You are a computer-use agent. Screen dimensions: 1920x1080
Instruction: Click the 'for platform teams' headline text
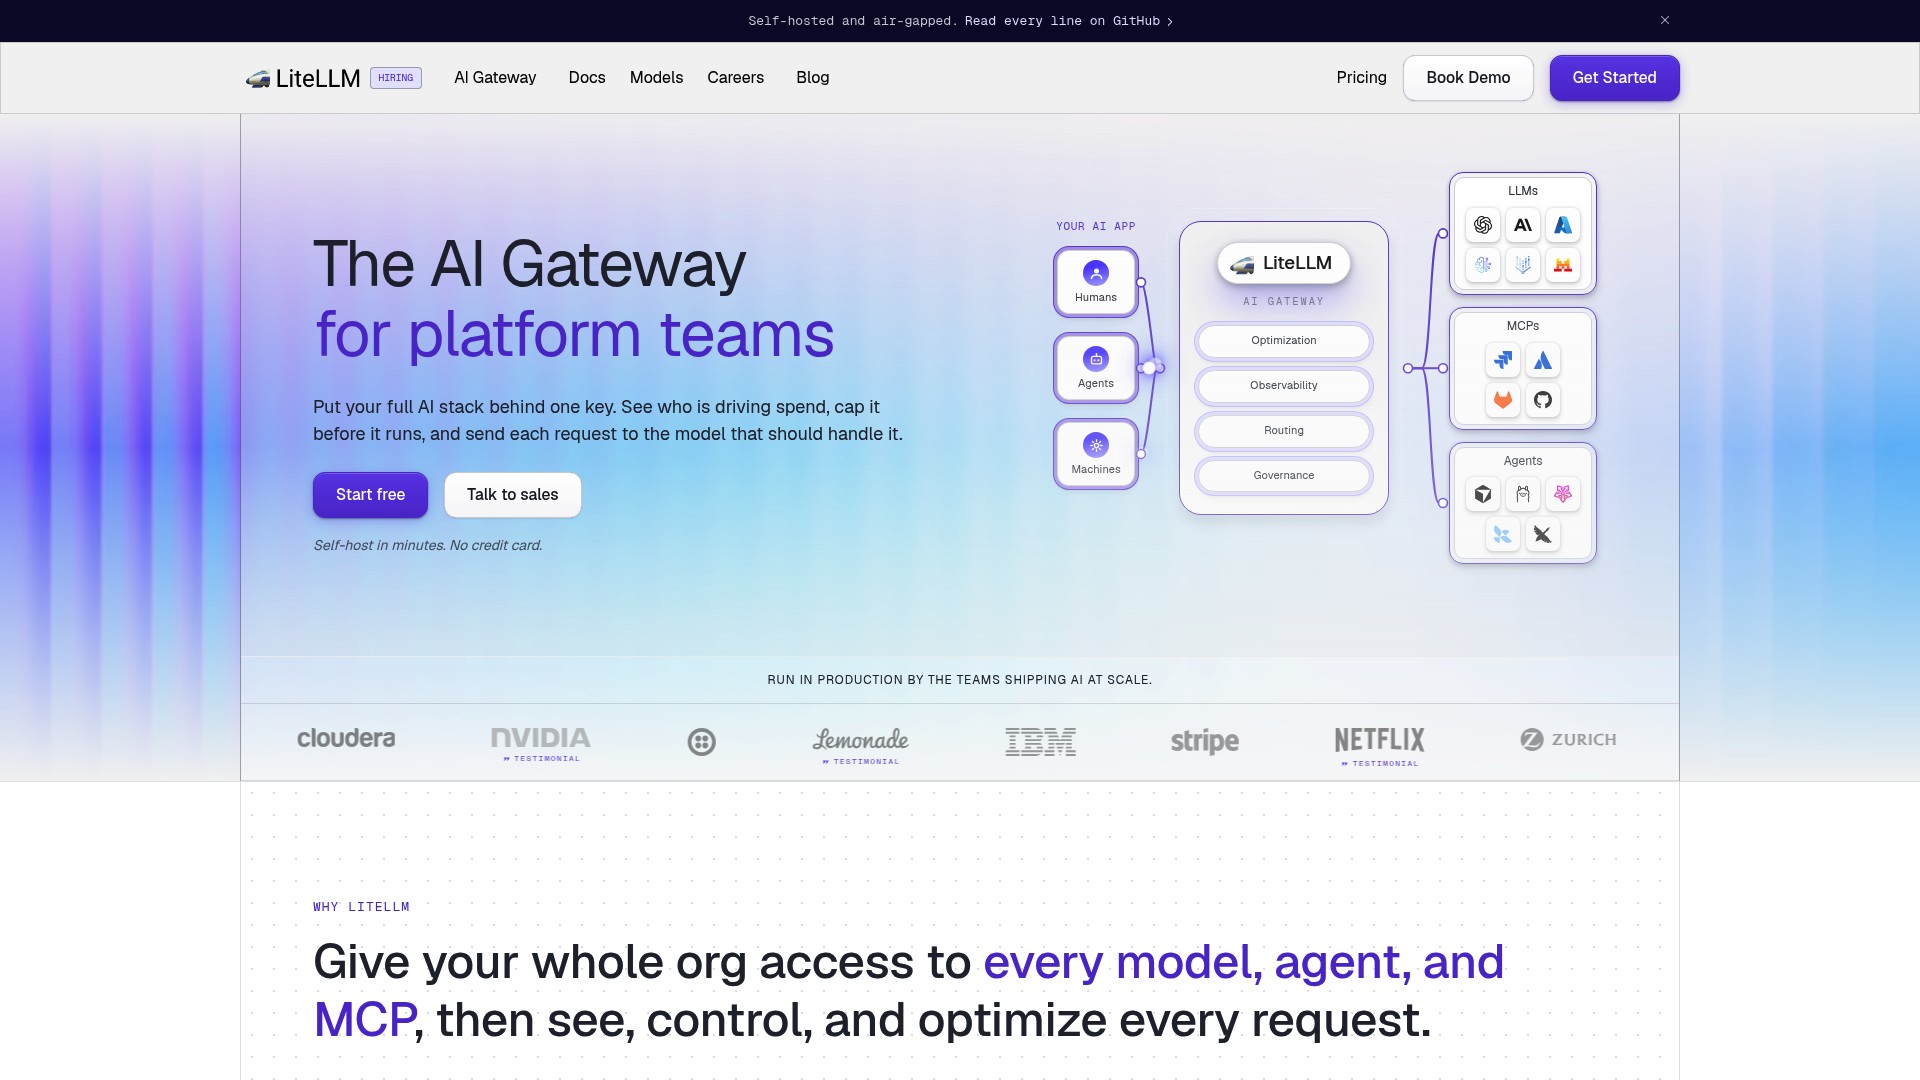coord(574,335)
